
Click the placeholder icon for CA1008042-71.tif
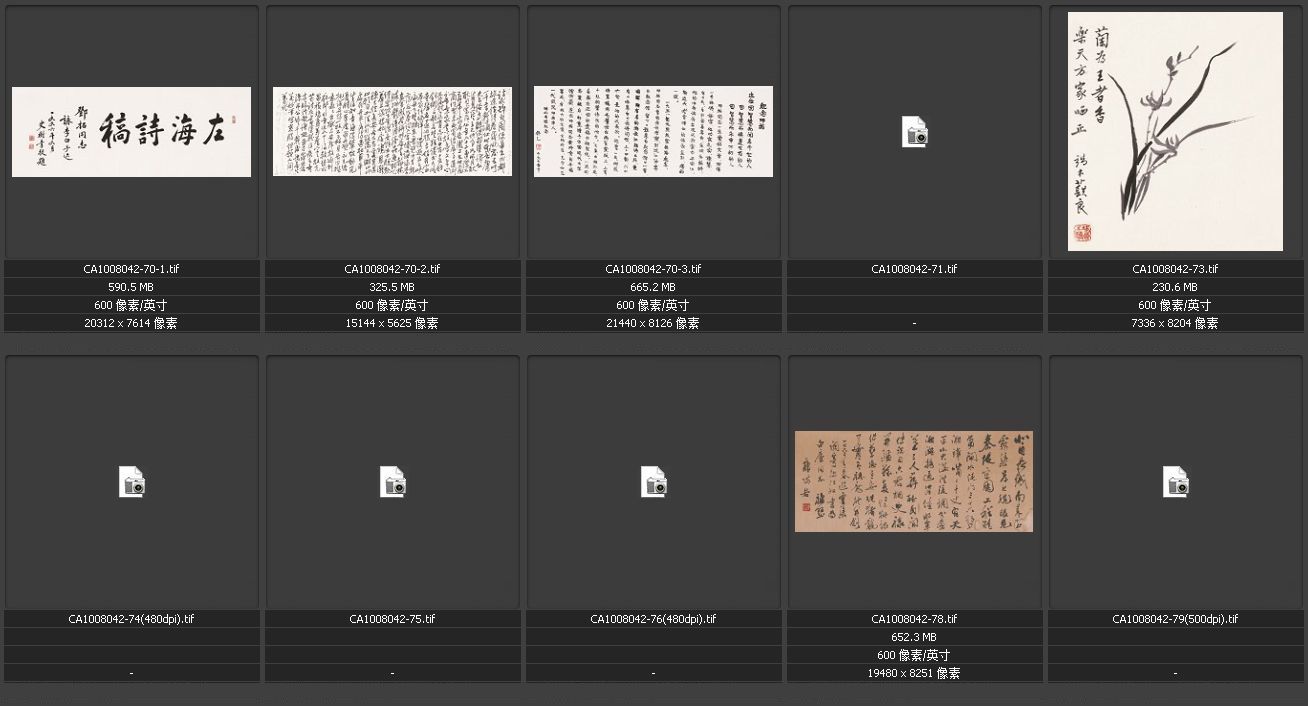pyautogui.click(x=914, y=132)
